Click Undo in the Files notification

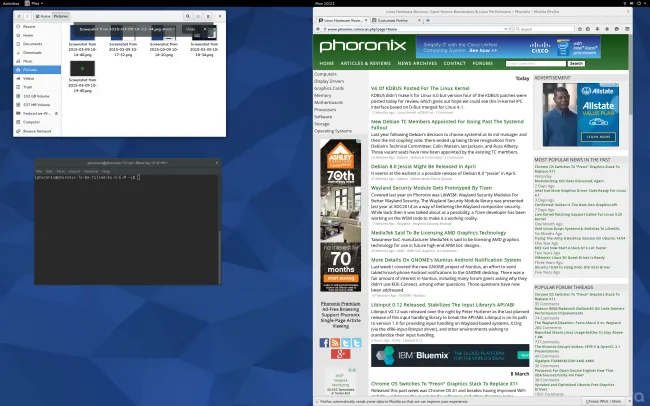pos(190,29)
